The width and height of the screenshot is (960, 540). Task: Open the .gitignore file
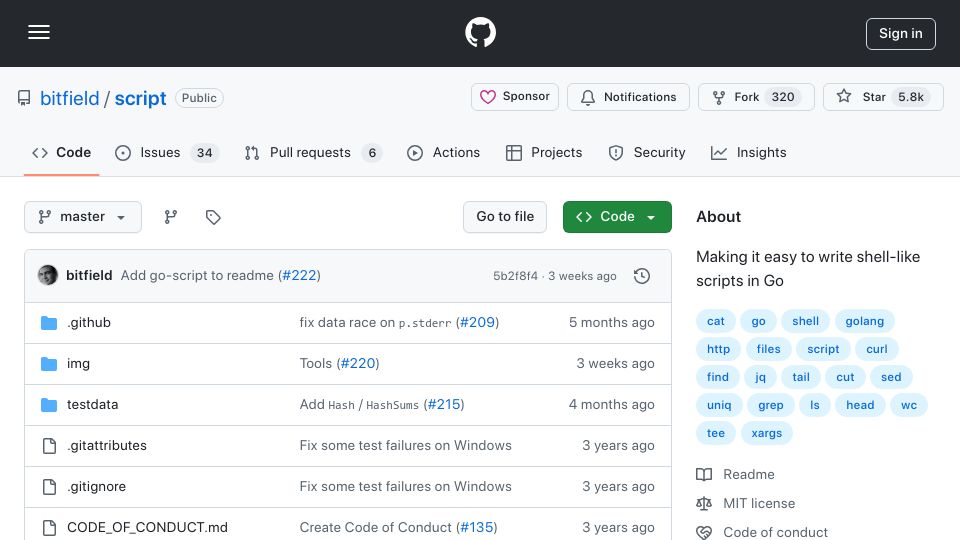[x=96, y=487]
